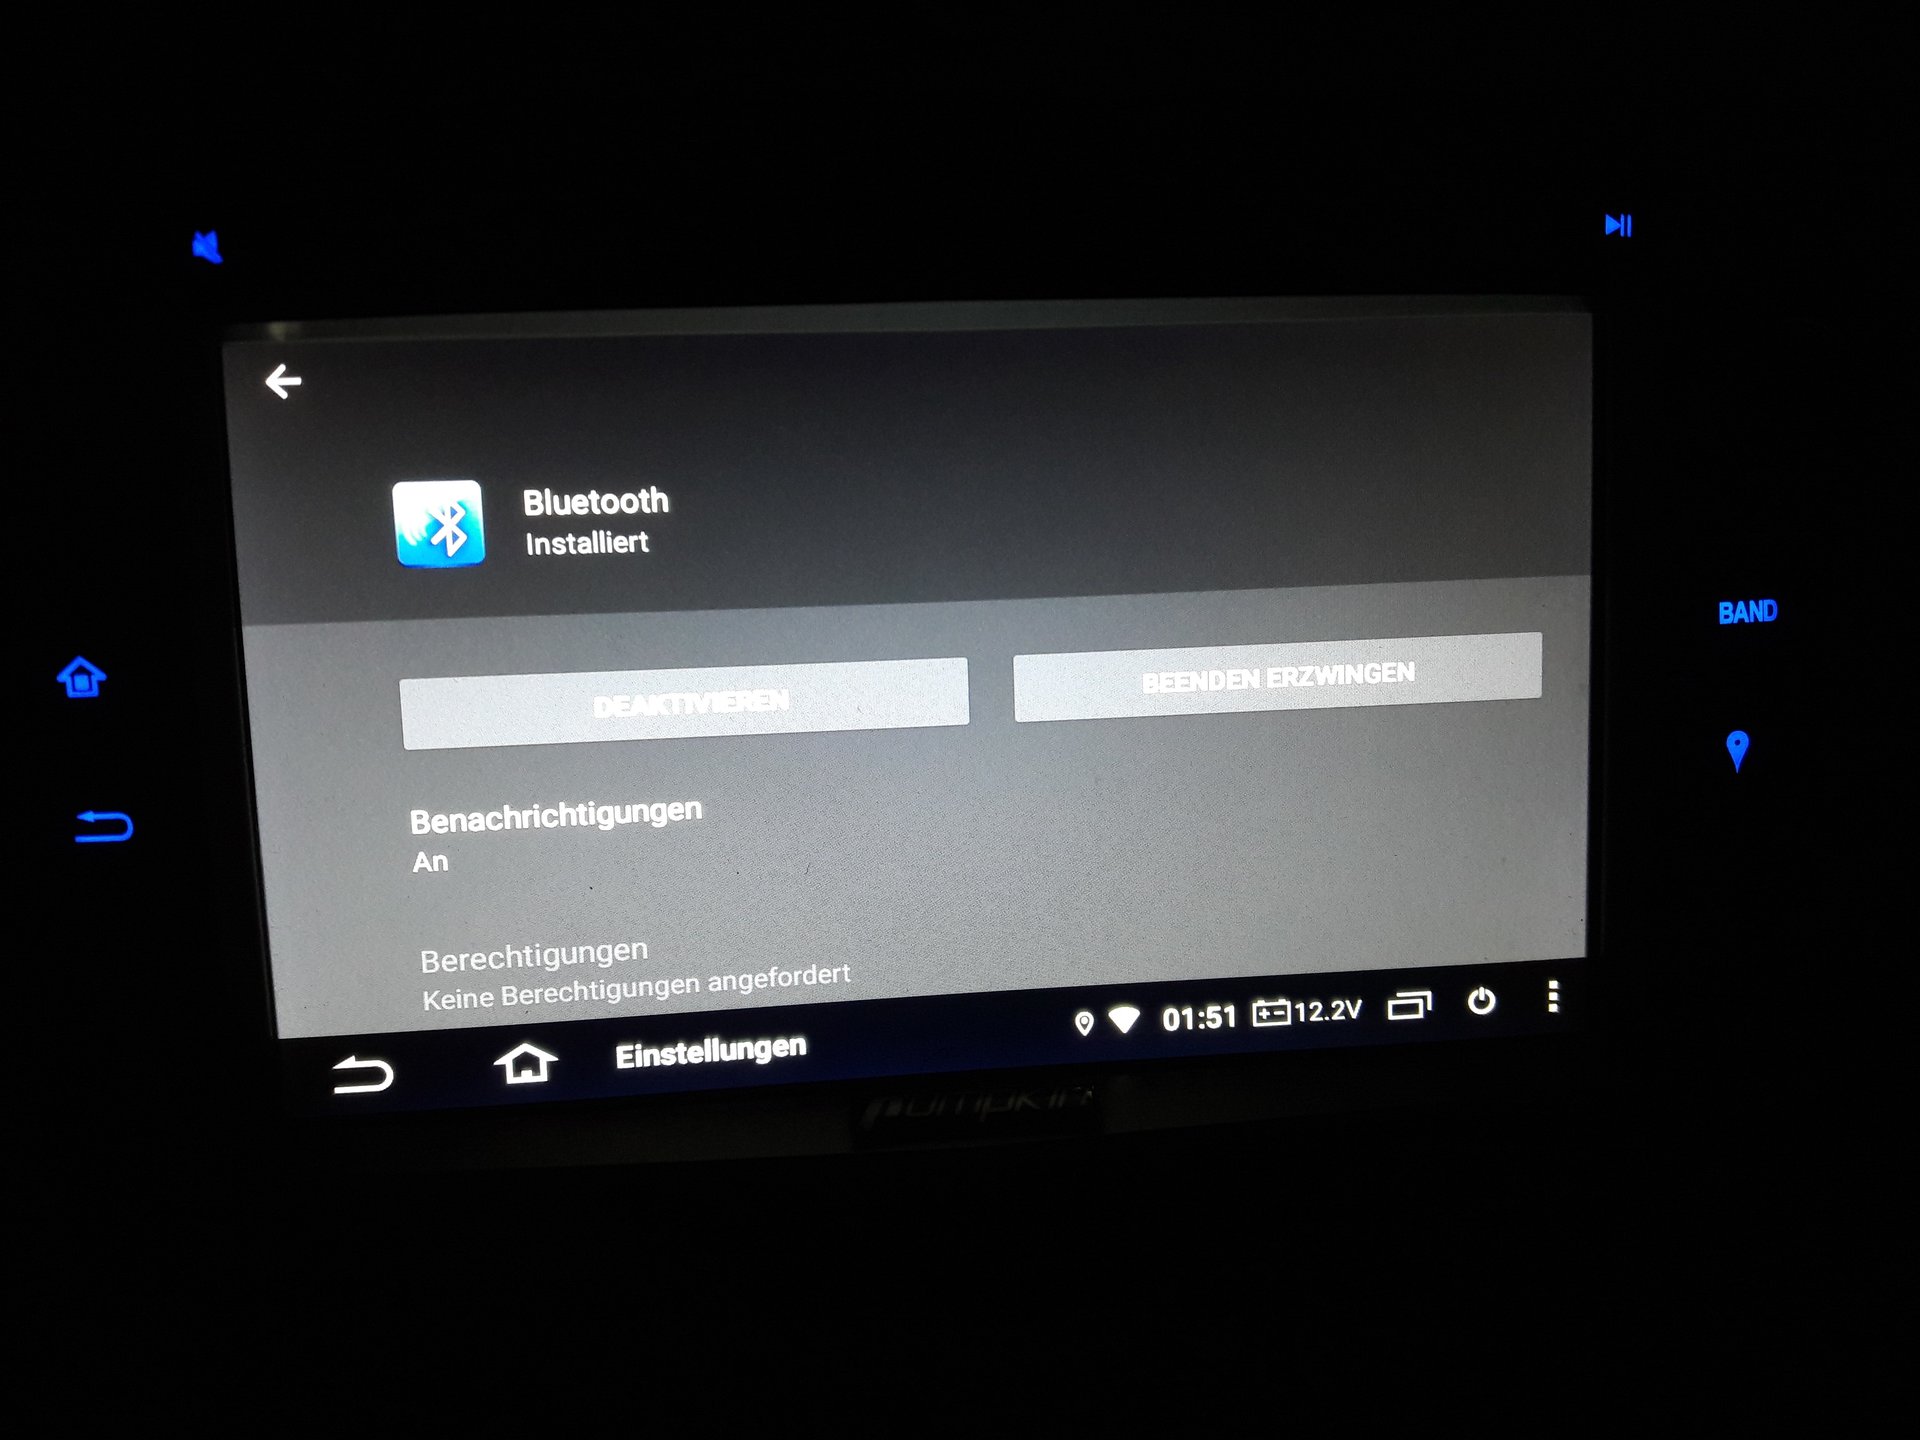
Task: Tap the navigation bar home icon
Action: (x=525, y=1063)
